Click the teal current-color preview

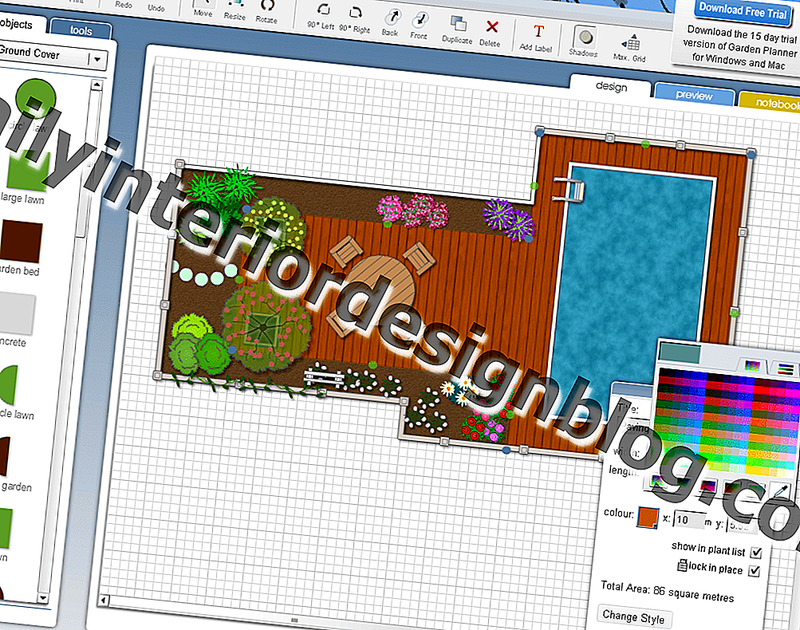point(680,352)
